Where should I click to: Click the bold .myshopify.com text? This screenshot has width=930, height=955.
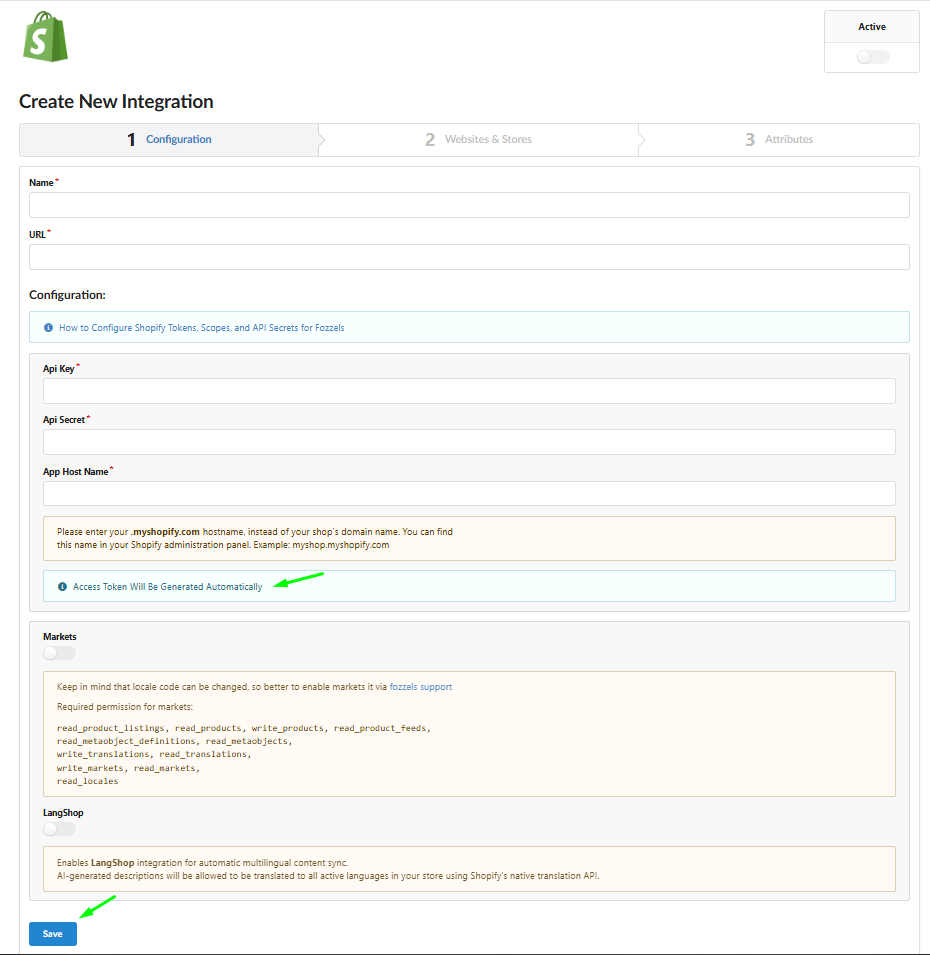pos(165,532)
